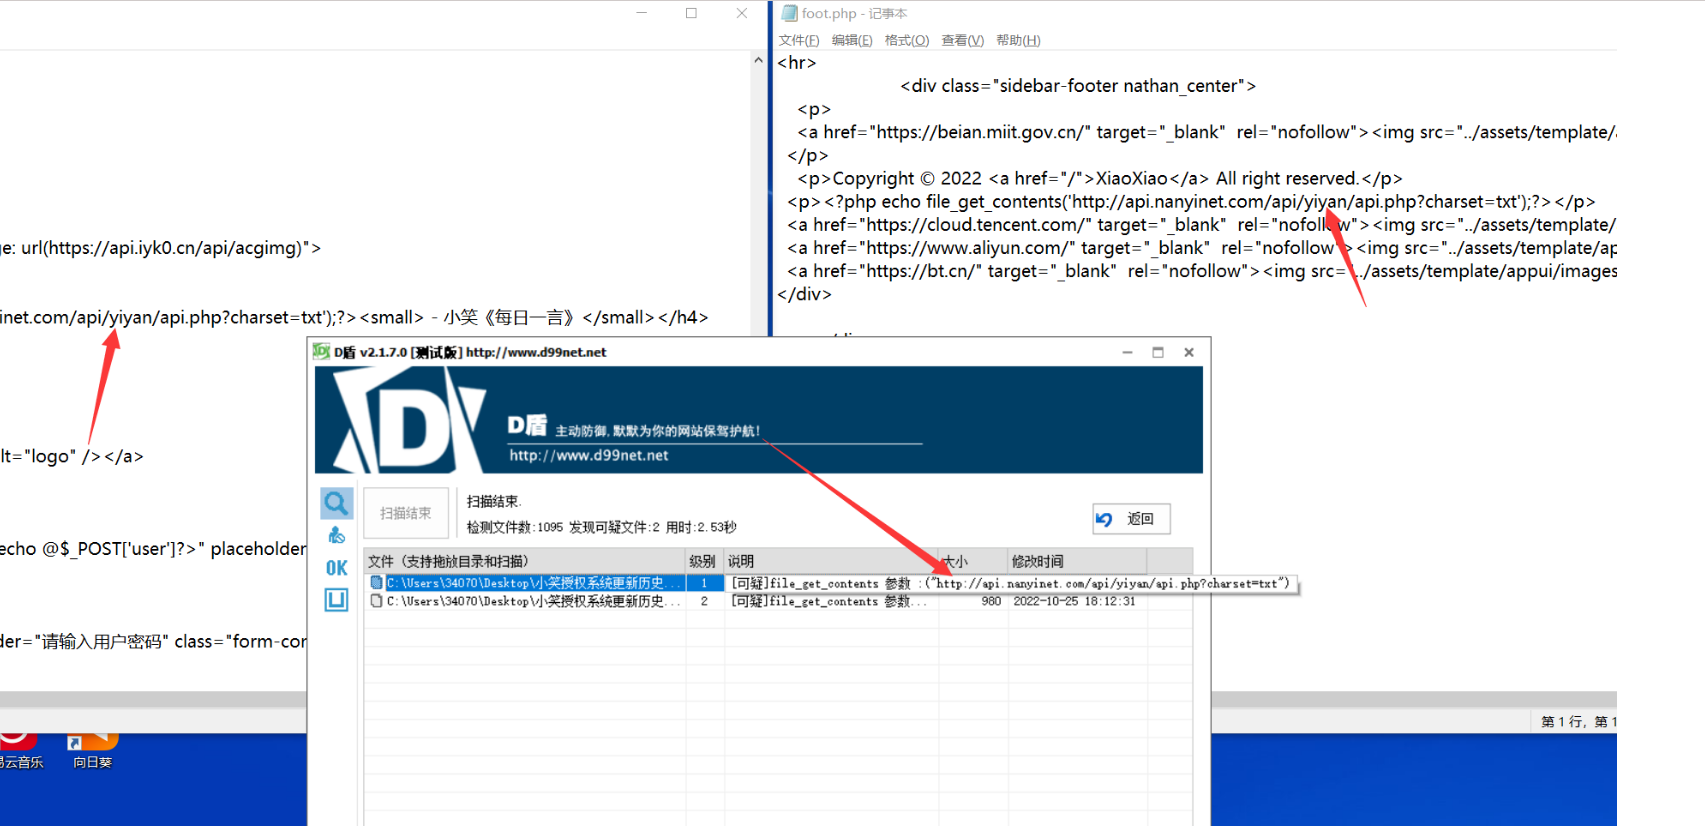Click the $_POST['user'] line in left notepad
This screenshot has height=826, width=1705.
(153, 548)
